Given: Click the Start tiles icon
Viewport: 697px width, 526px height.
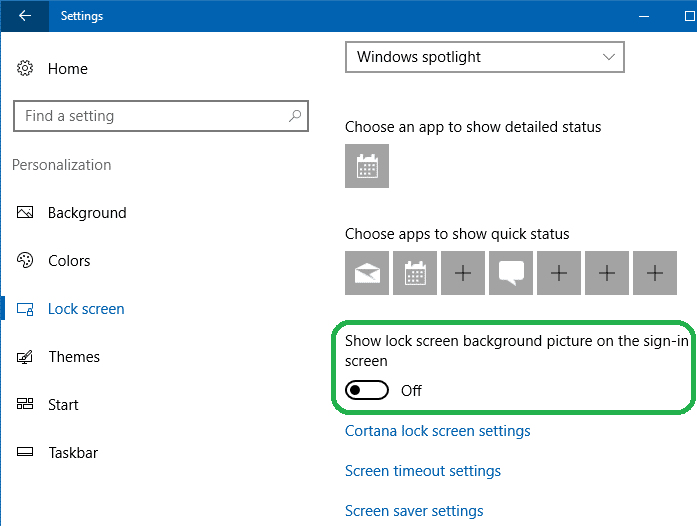Looking at the screenshot, I should pos(25,404).
